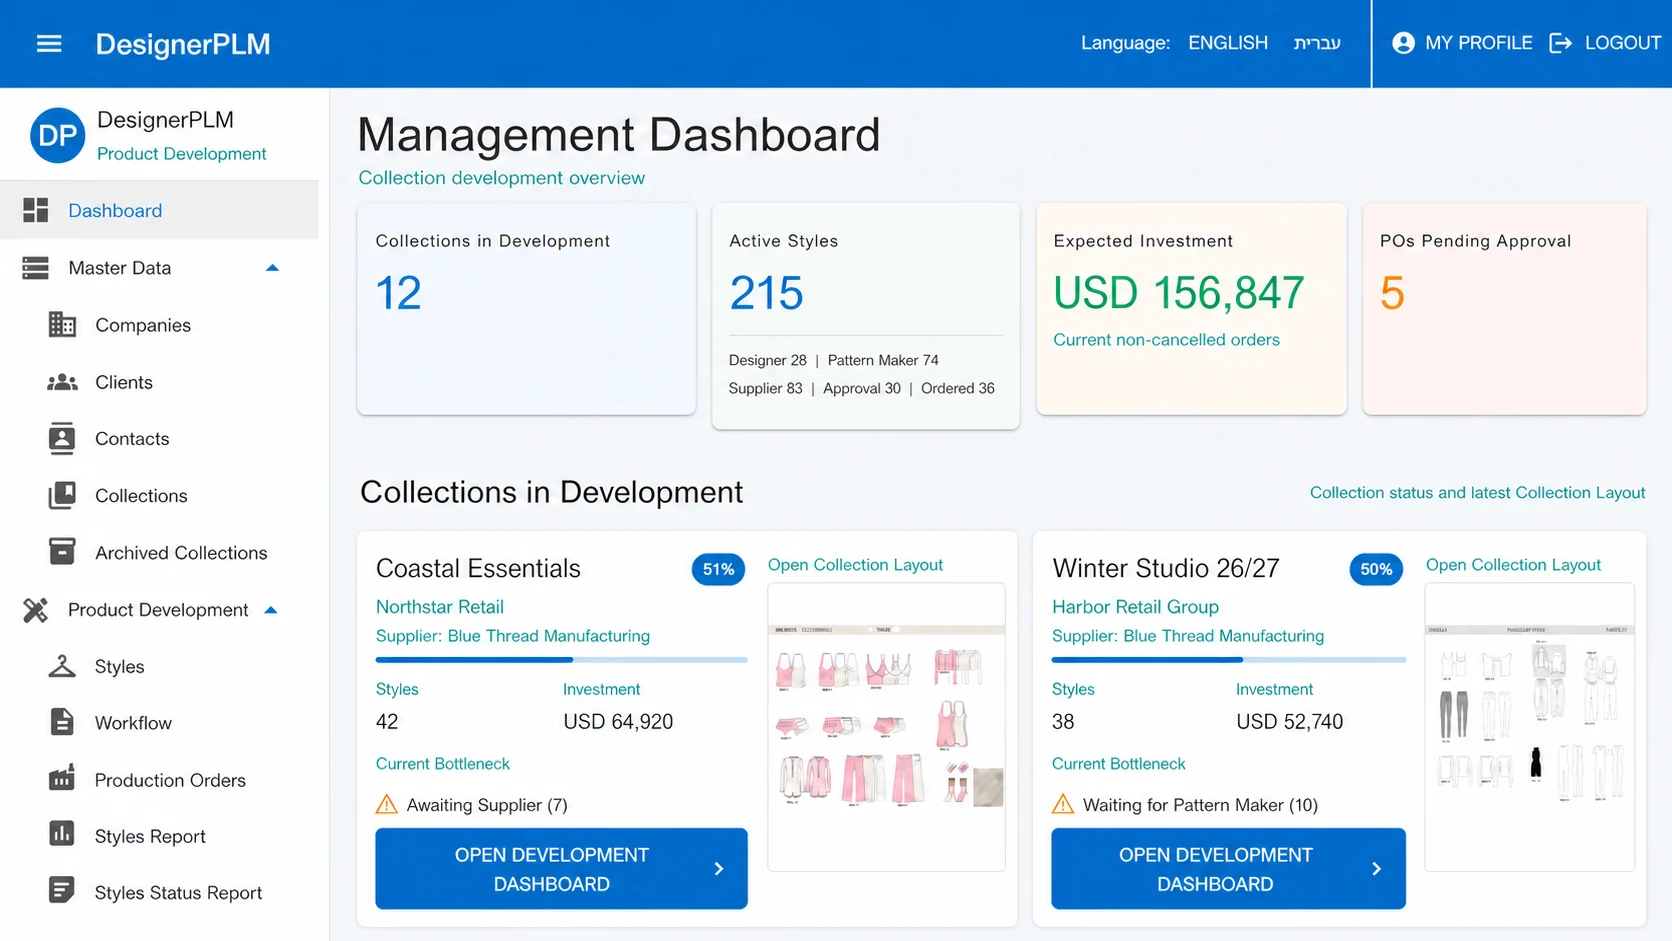Collapse the Product Development section arrow
Screen dimensions: 1672x941
[270, 610]
